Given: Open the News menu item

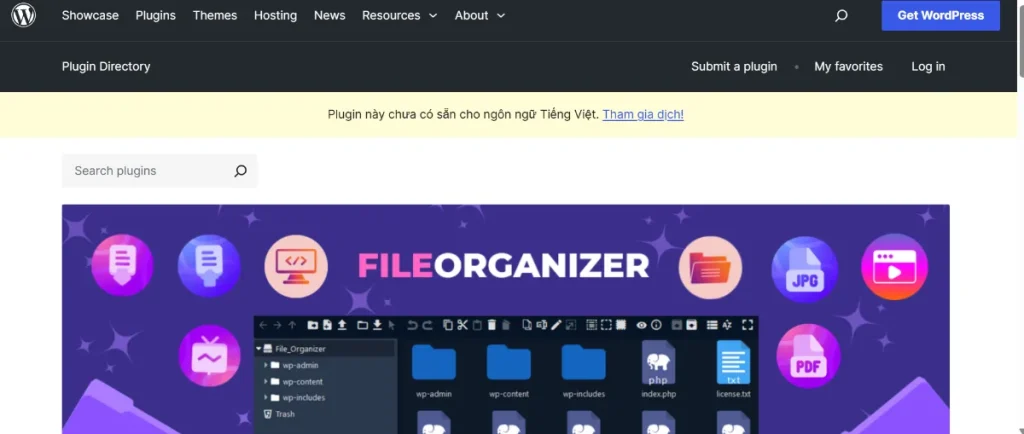Looking at the screenshot, I should click(330, 15).
